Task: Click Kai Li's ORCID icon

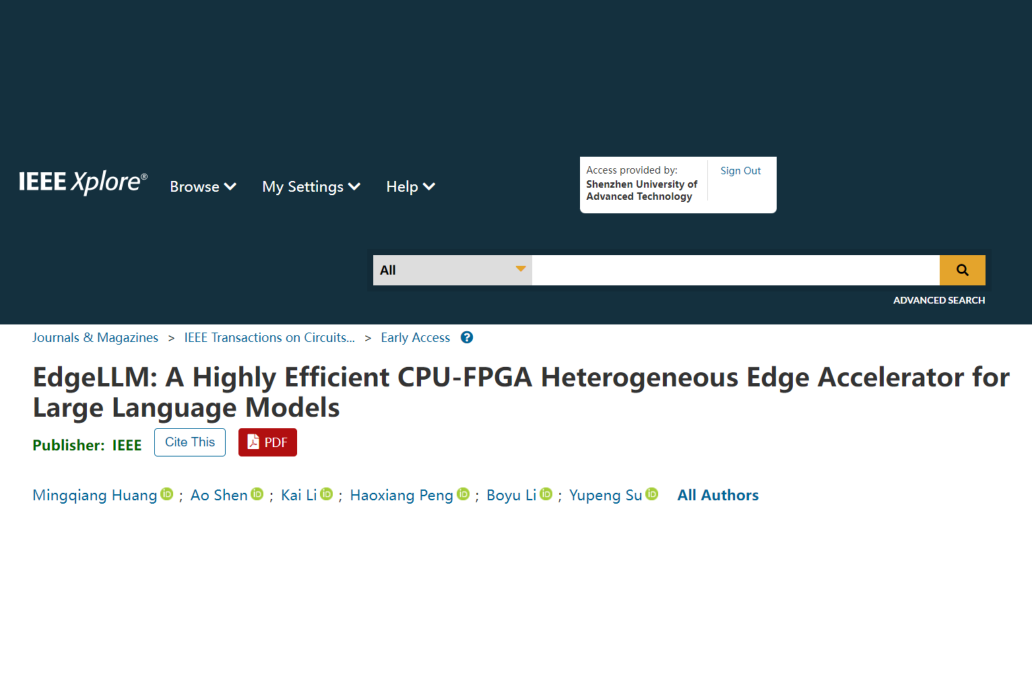Action: (x=326, y=494)
